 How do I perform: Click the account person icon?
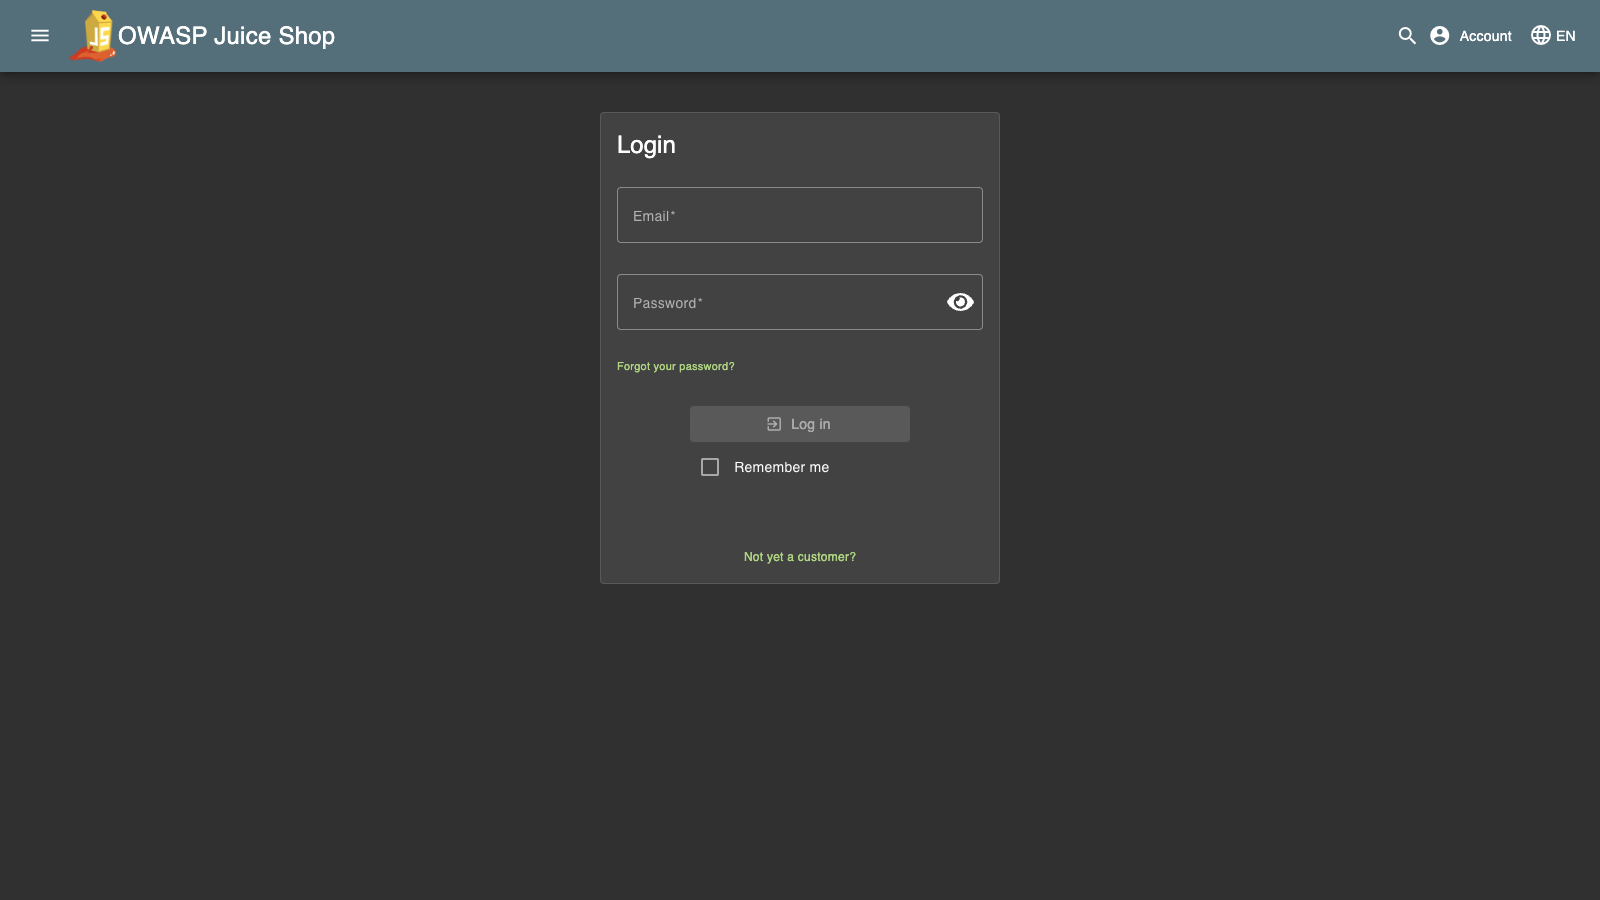tap(1438, 35)
